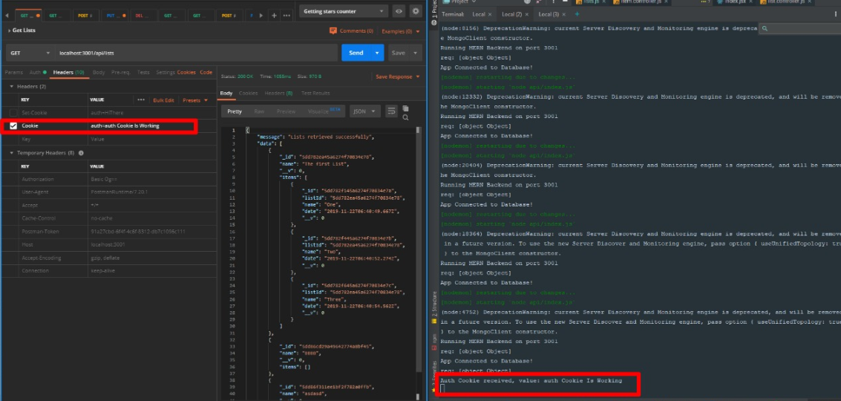Close the Local (3) terminal tab
This screenshot has height=401, width=841.
pyautogui.click(x=564, y=14)
